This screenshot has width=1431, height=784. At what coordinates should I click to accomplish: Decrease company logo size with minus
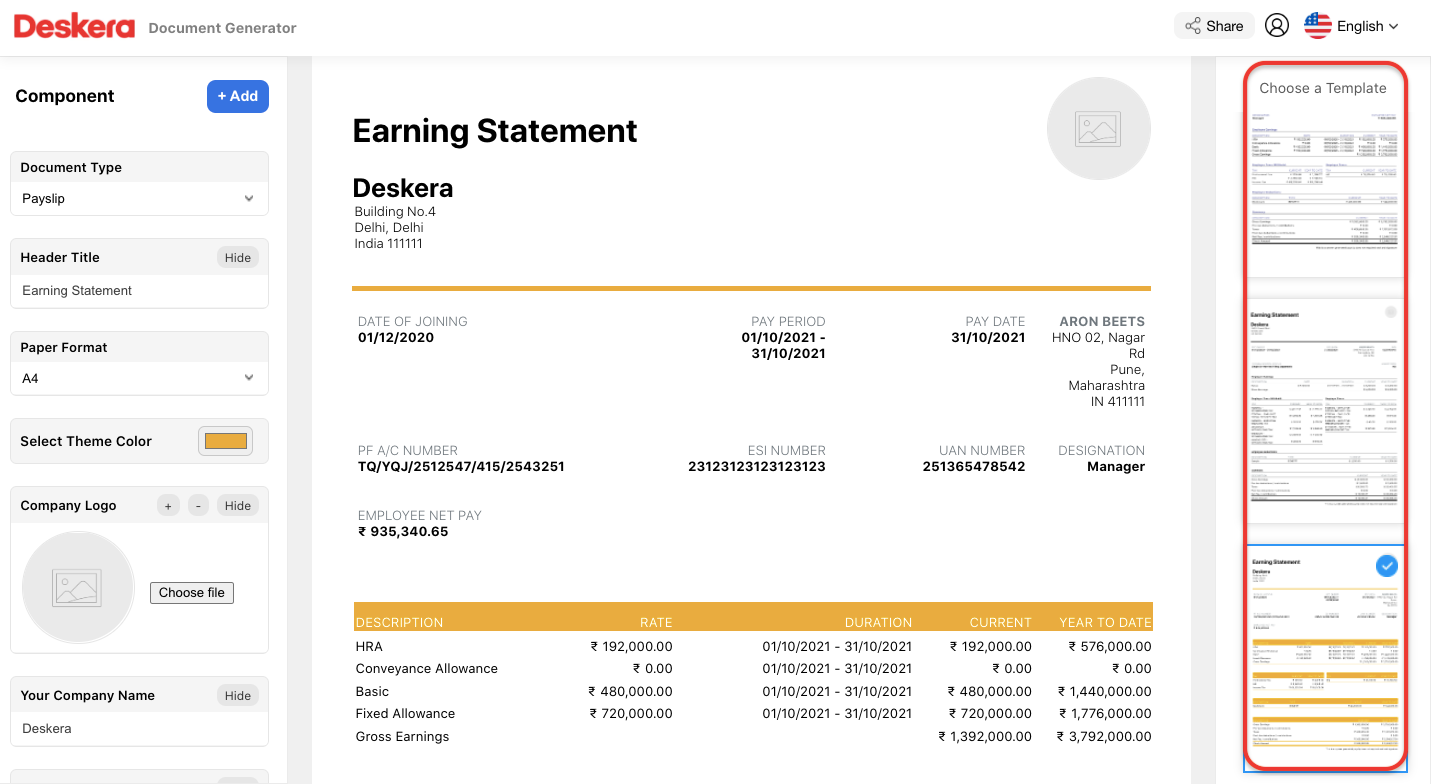point(198,506)
